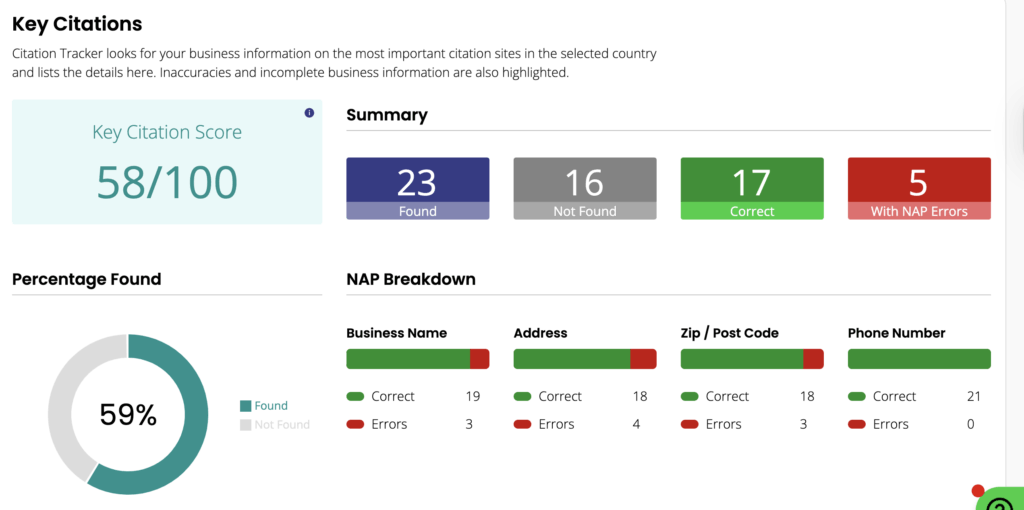Open the 5 With NAP Errors tile
The width and height of the screenshot is (1024, 510).
919,188
